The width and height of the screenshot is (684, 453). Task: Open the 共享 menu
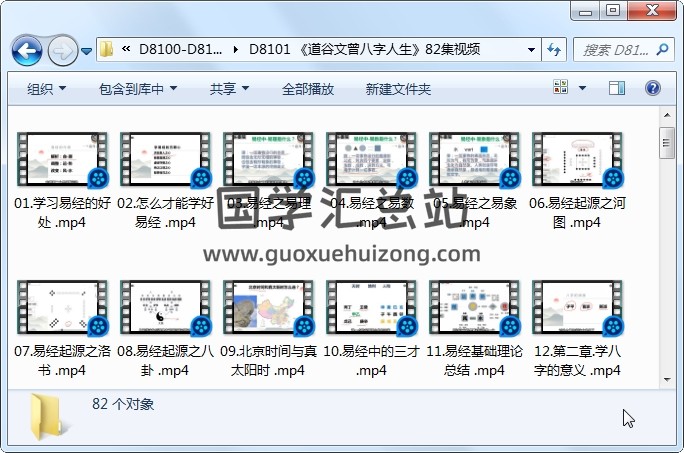coord(229,89)
